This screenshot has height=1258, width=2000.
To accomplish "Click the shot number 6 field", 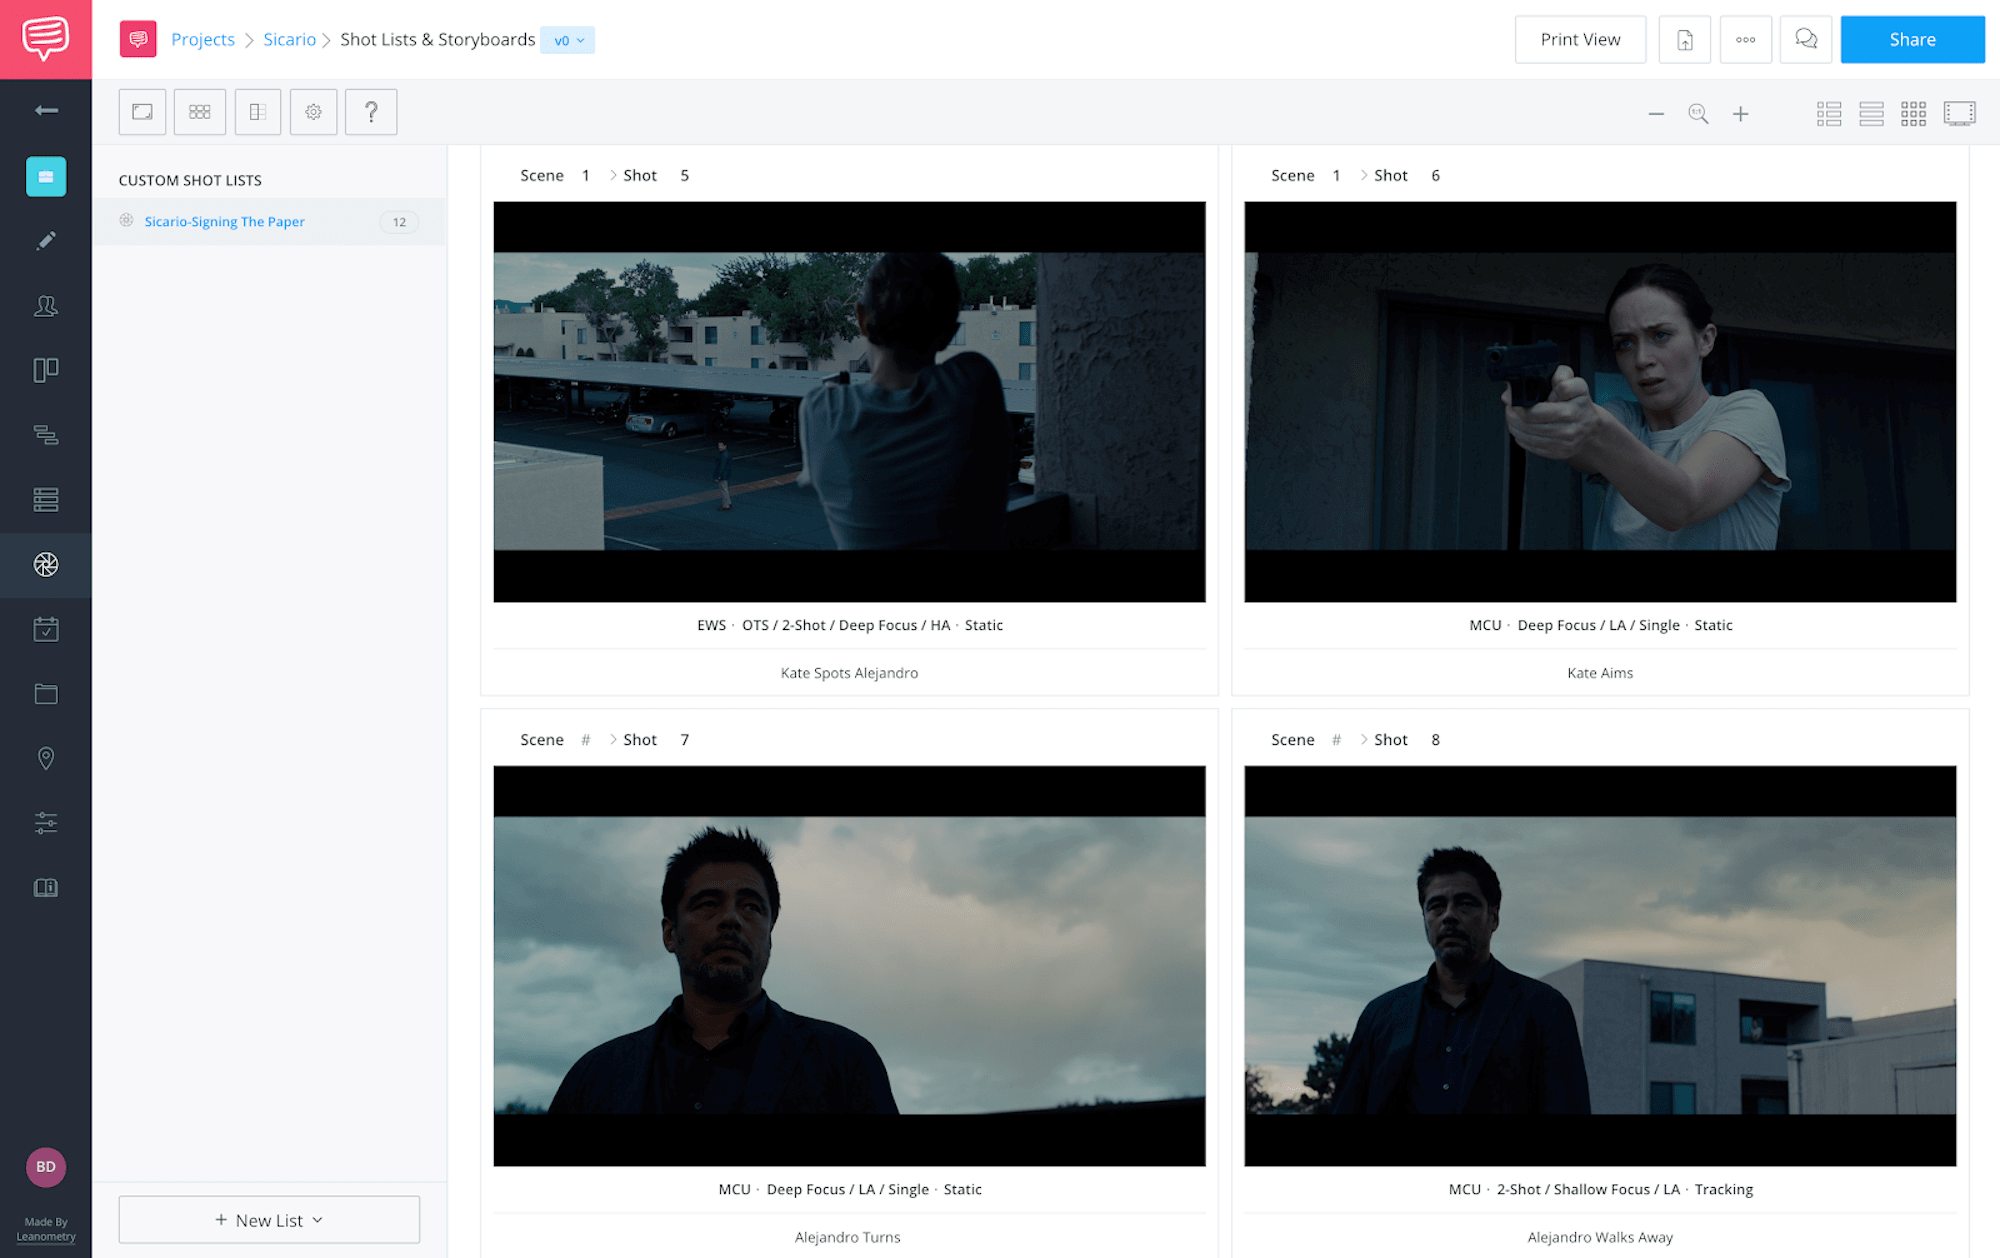I will [x=1436, y=175].
